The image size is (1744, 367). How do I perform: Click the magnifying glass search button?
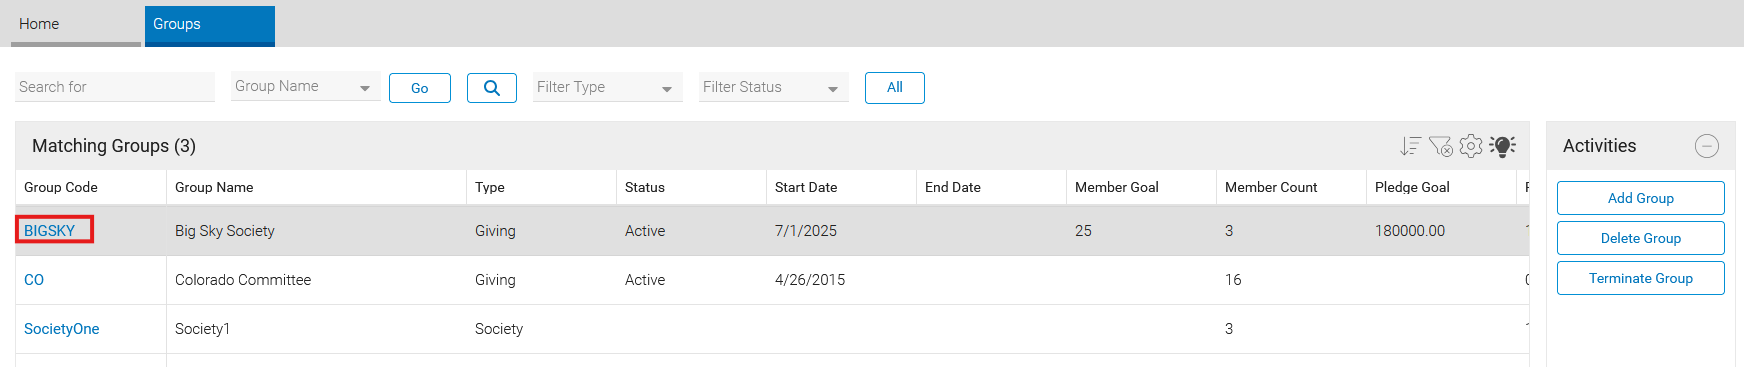tap(492, 88)
